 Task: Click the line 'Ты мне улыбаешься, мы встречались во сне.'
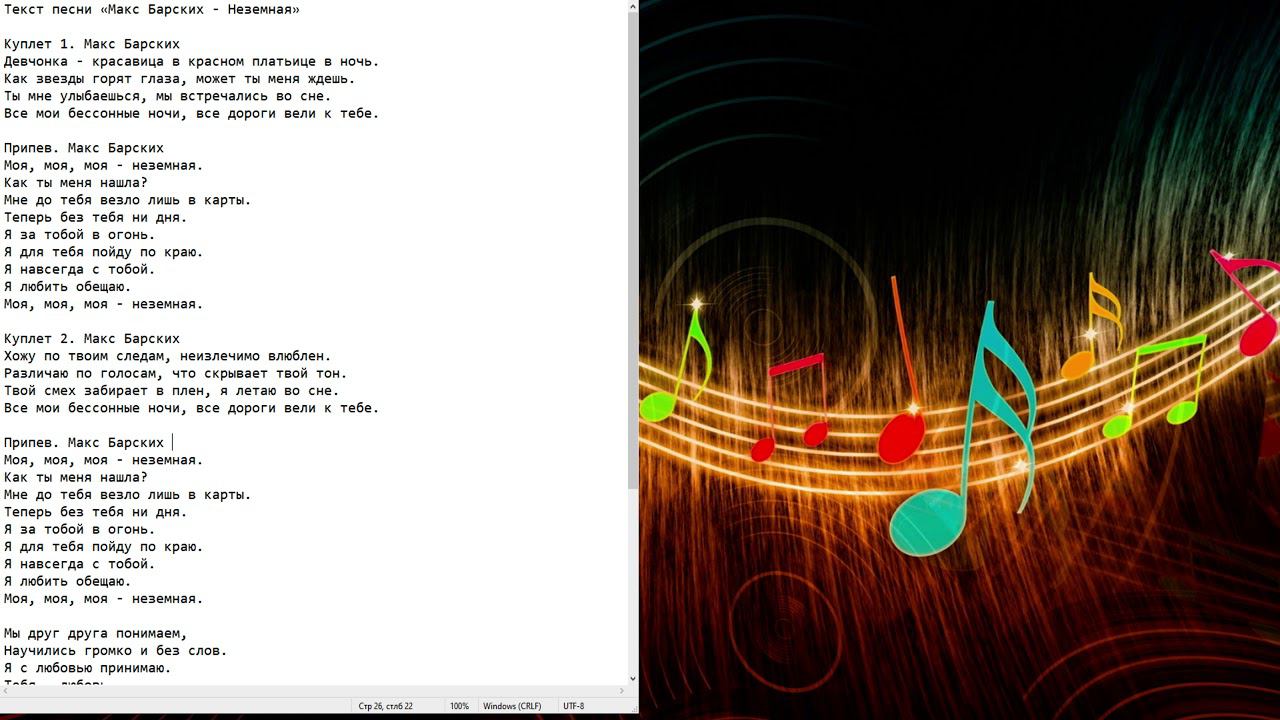(168, 96)
